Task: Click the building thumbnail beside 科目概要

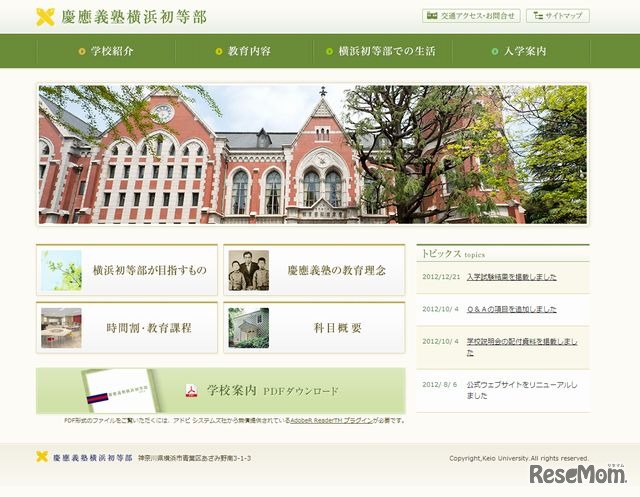Action: click(248, 327)
